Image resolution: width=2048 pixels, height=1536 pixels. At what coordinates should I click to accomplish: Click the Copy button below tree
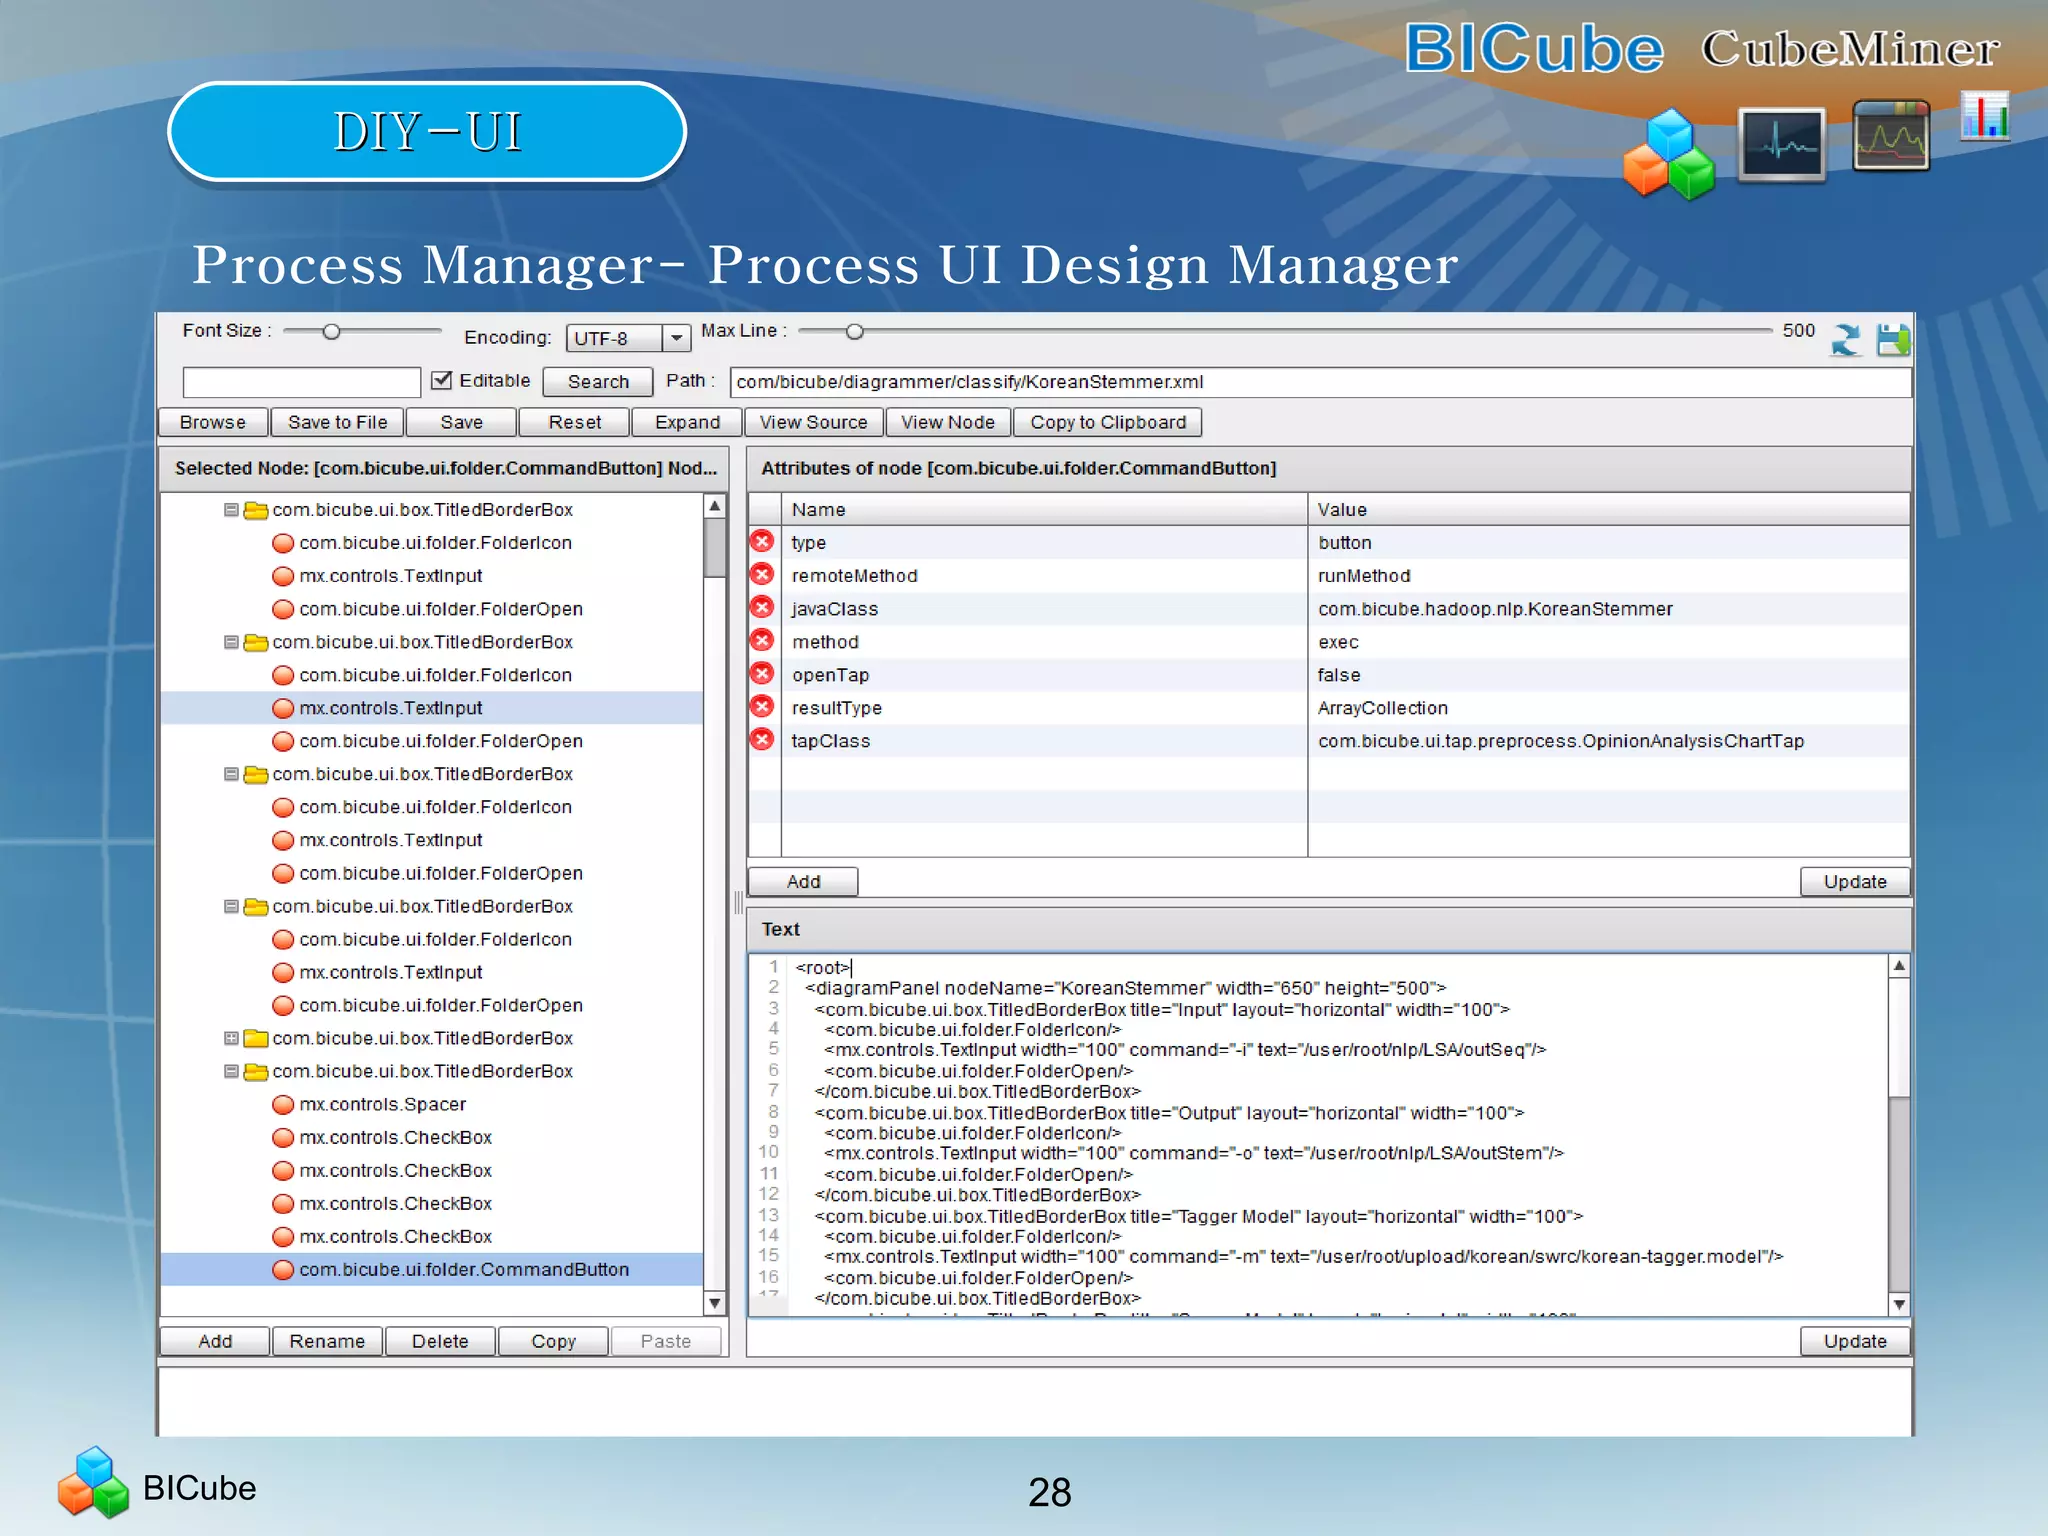coord(553,1341)
